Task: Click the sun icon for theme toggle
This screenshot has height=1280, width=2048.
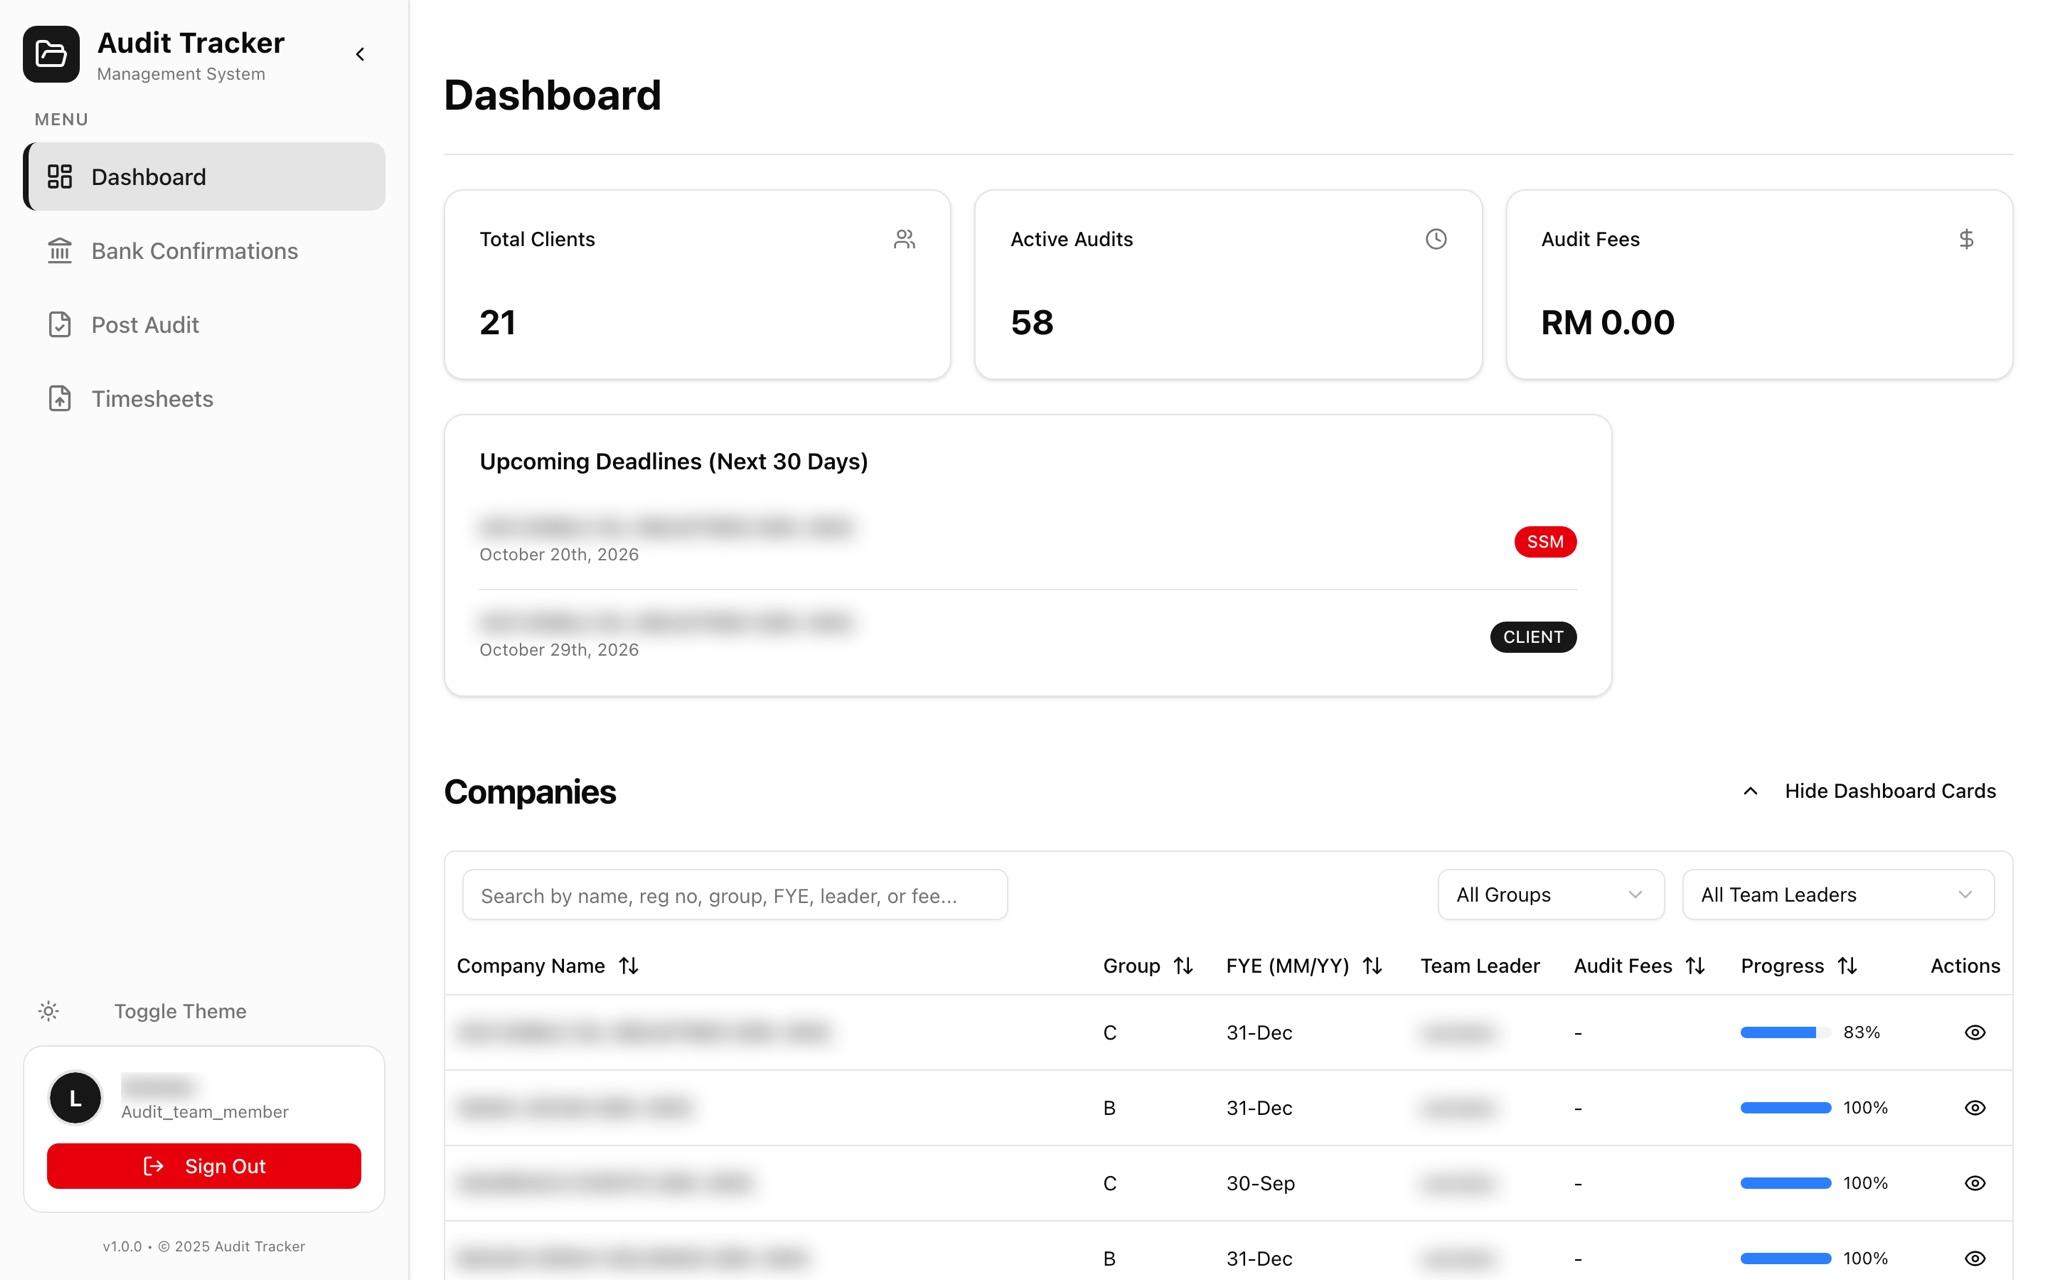Action: tap(48, 1011)
